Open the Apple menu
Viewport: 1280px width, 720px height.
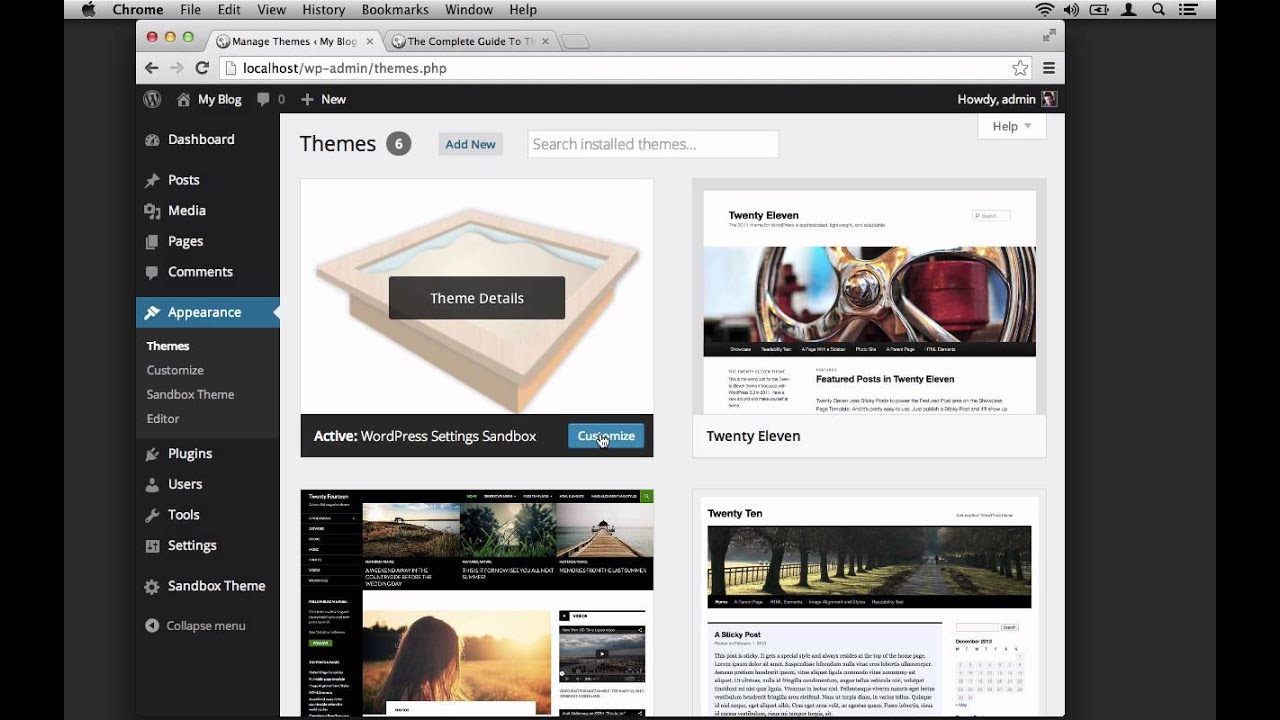(88, 10)
